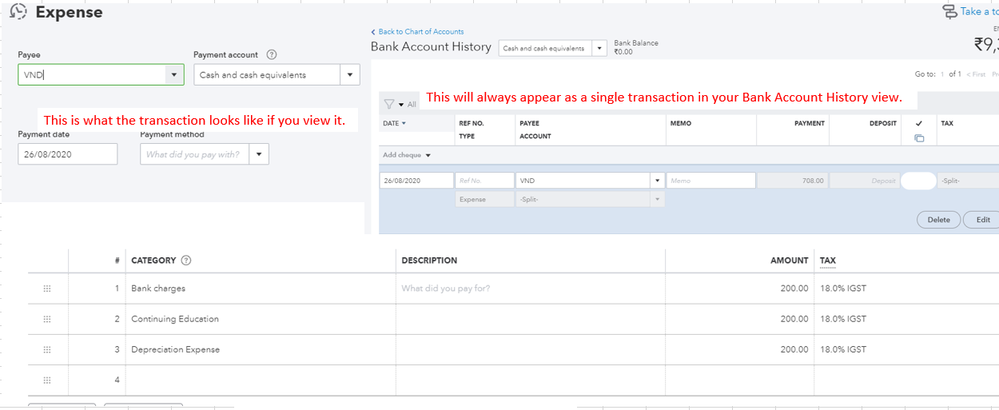The image size is (999, 410).
Task: Click the Expense recent transactions clock icon
Action: pos(17,13)
